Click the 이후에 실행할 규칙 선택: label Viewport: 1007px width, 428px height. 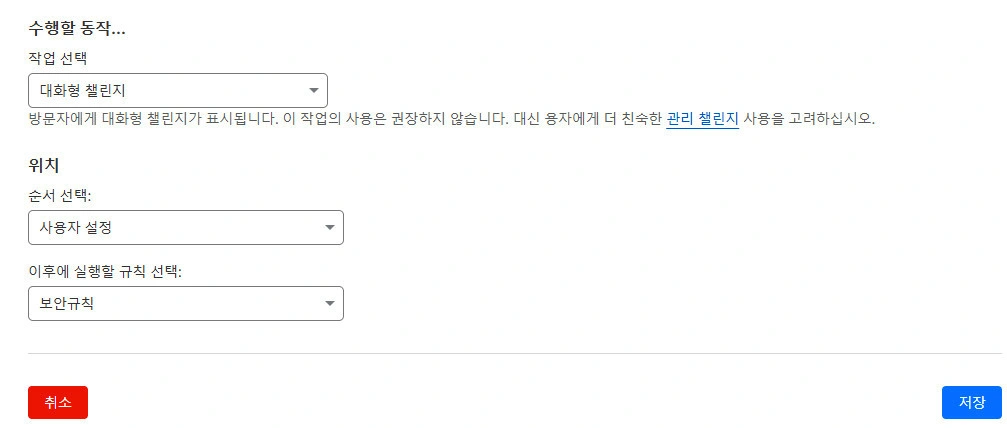coord(105,271)
